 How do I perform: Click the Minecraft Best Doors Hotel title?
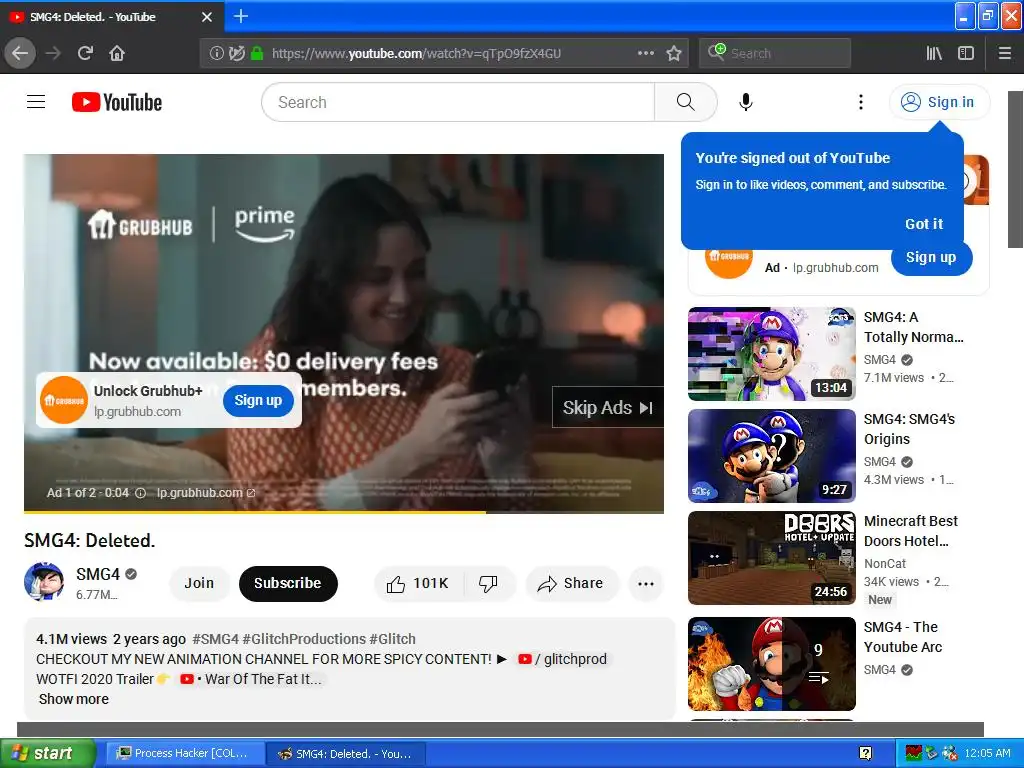tap(910, 531)
